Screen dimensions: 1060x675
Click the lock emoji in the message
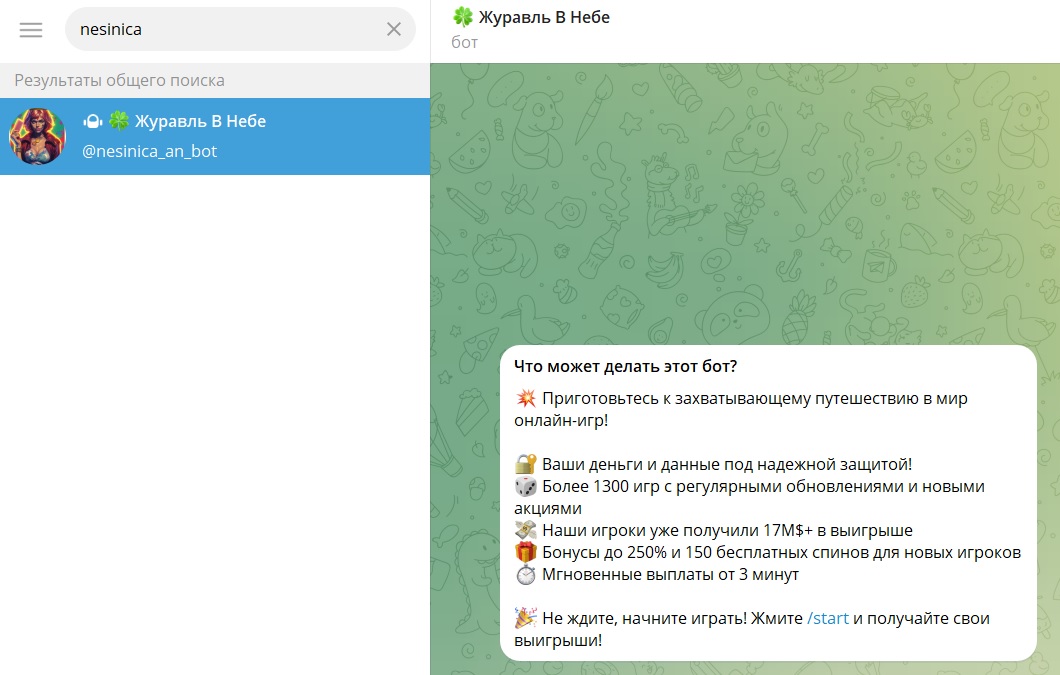click(x=525, y=464)
